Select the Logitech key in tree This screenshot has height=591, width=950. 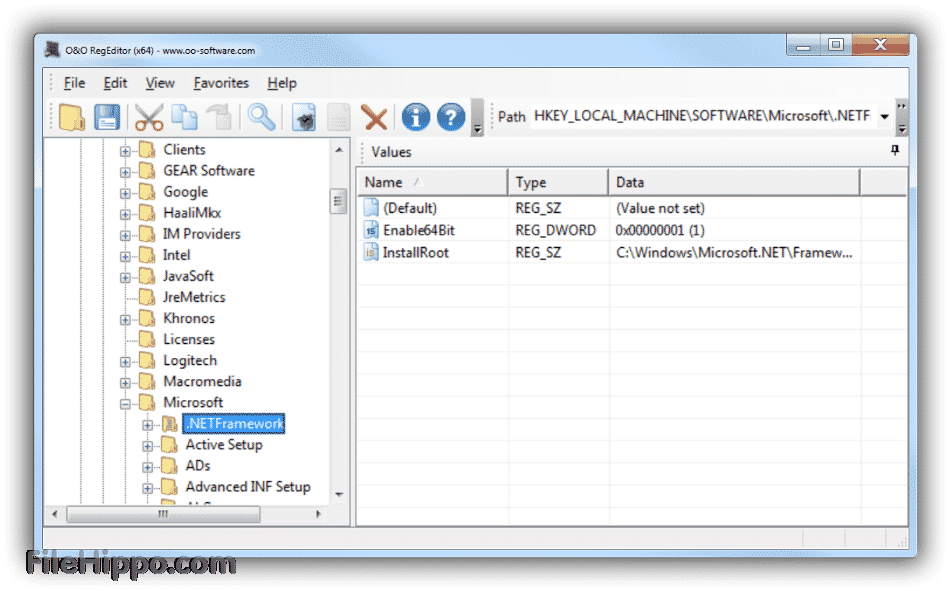coord(190,361)
